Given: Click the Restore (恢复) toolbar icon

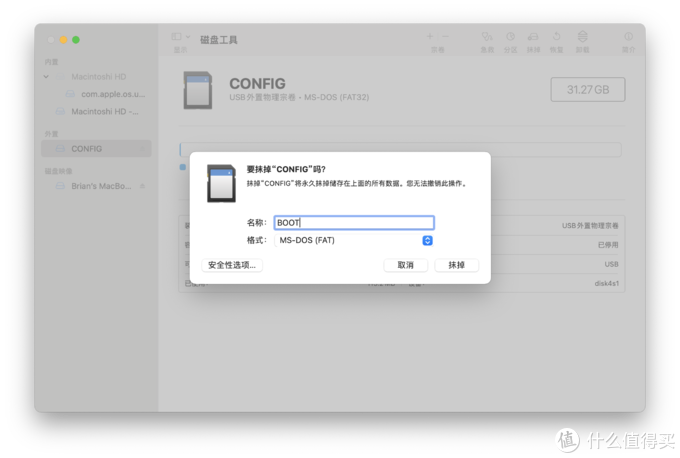Looking at the screenshot, I should (556, 36).
